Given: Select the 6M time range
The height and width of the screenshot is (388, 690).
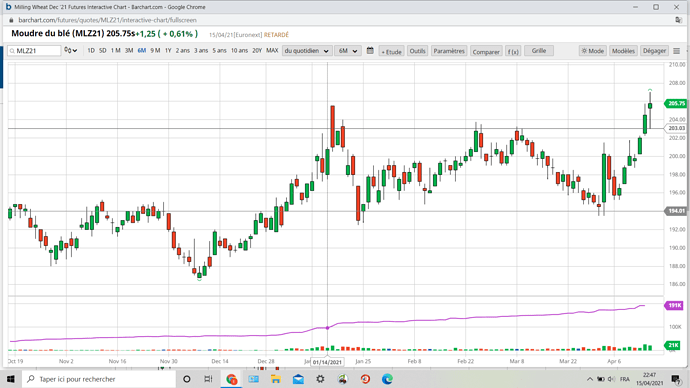Looking at the screenshot, I should point(142,51).
